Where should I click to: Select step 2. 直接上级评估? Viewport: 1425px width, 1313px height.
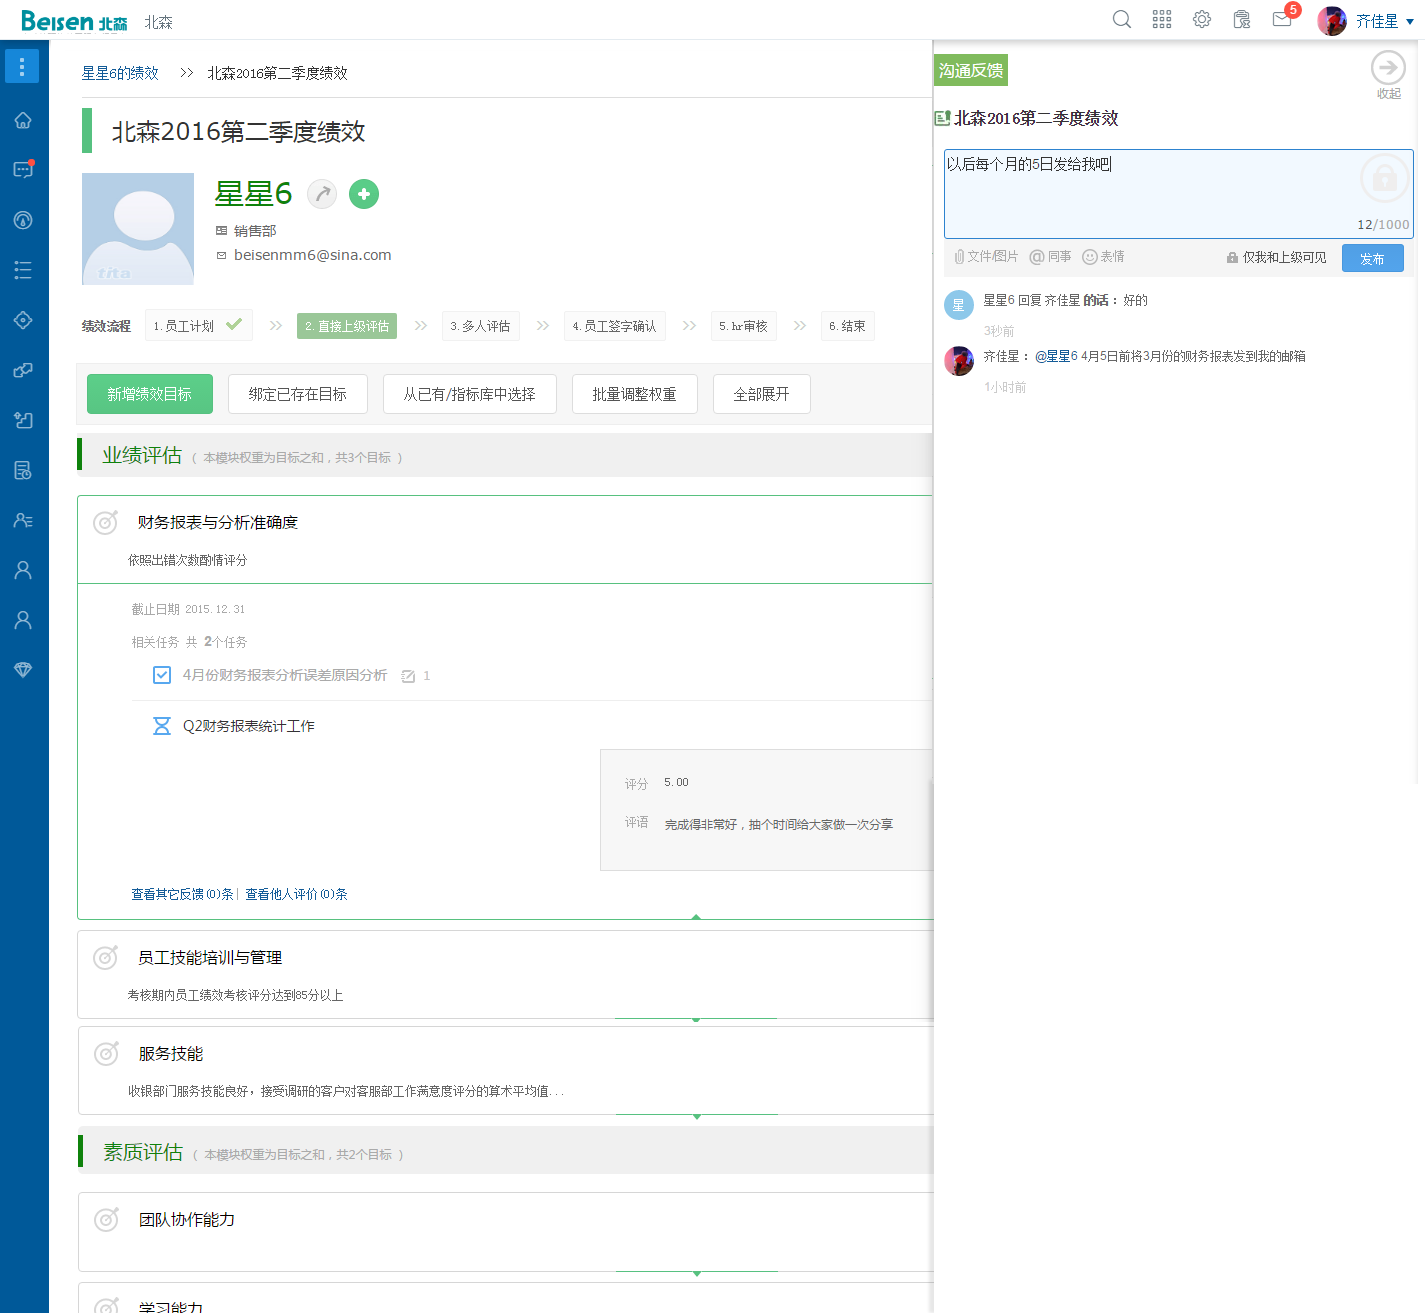pyautogui.click(x=347, y=326)
